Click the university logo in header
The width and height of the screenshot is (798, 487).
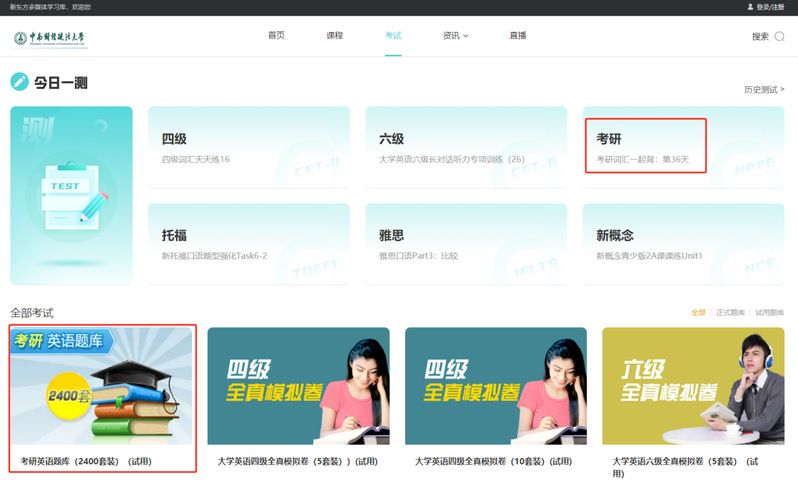[x=50, y=38]
